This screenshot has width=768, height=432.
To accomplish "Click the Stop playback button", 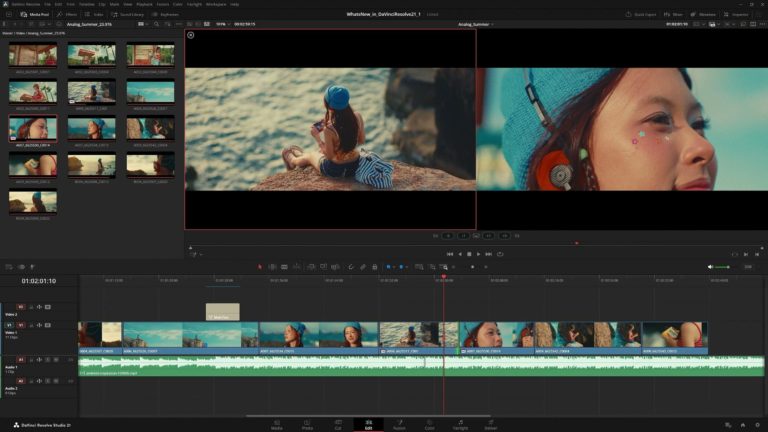I will tap(469, 254).
